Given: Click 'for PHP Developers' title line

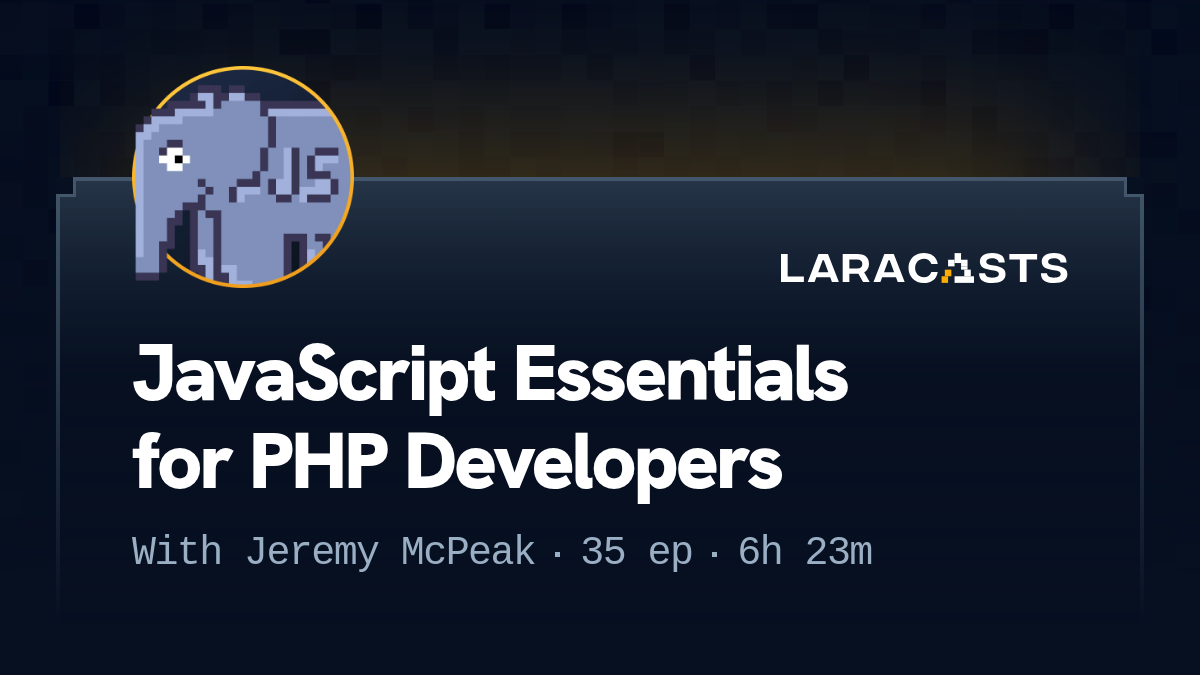Looking at the screenshot, I should tap(456, 462).
